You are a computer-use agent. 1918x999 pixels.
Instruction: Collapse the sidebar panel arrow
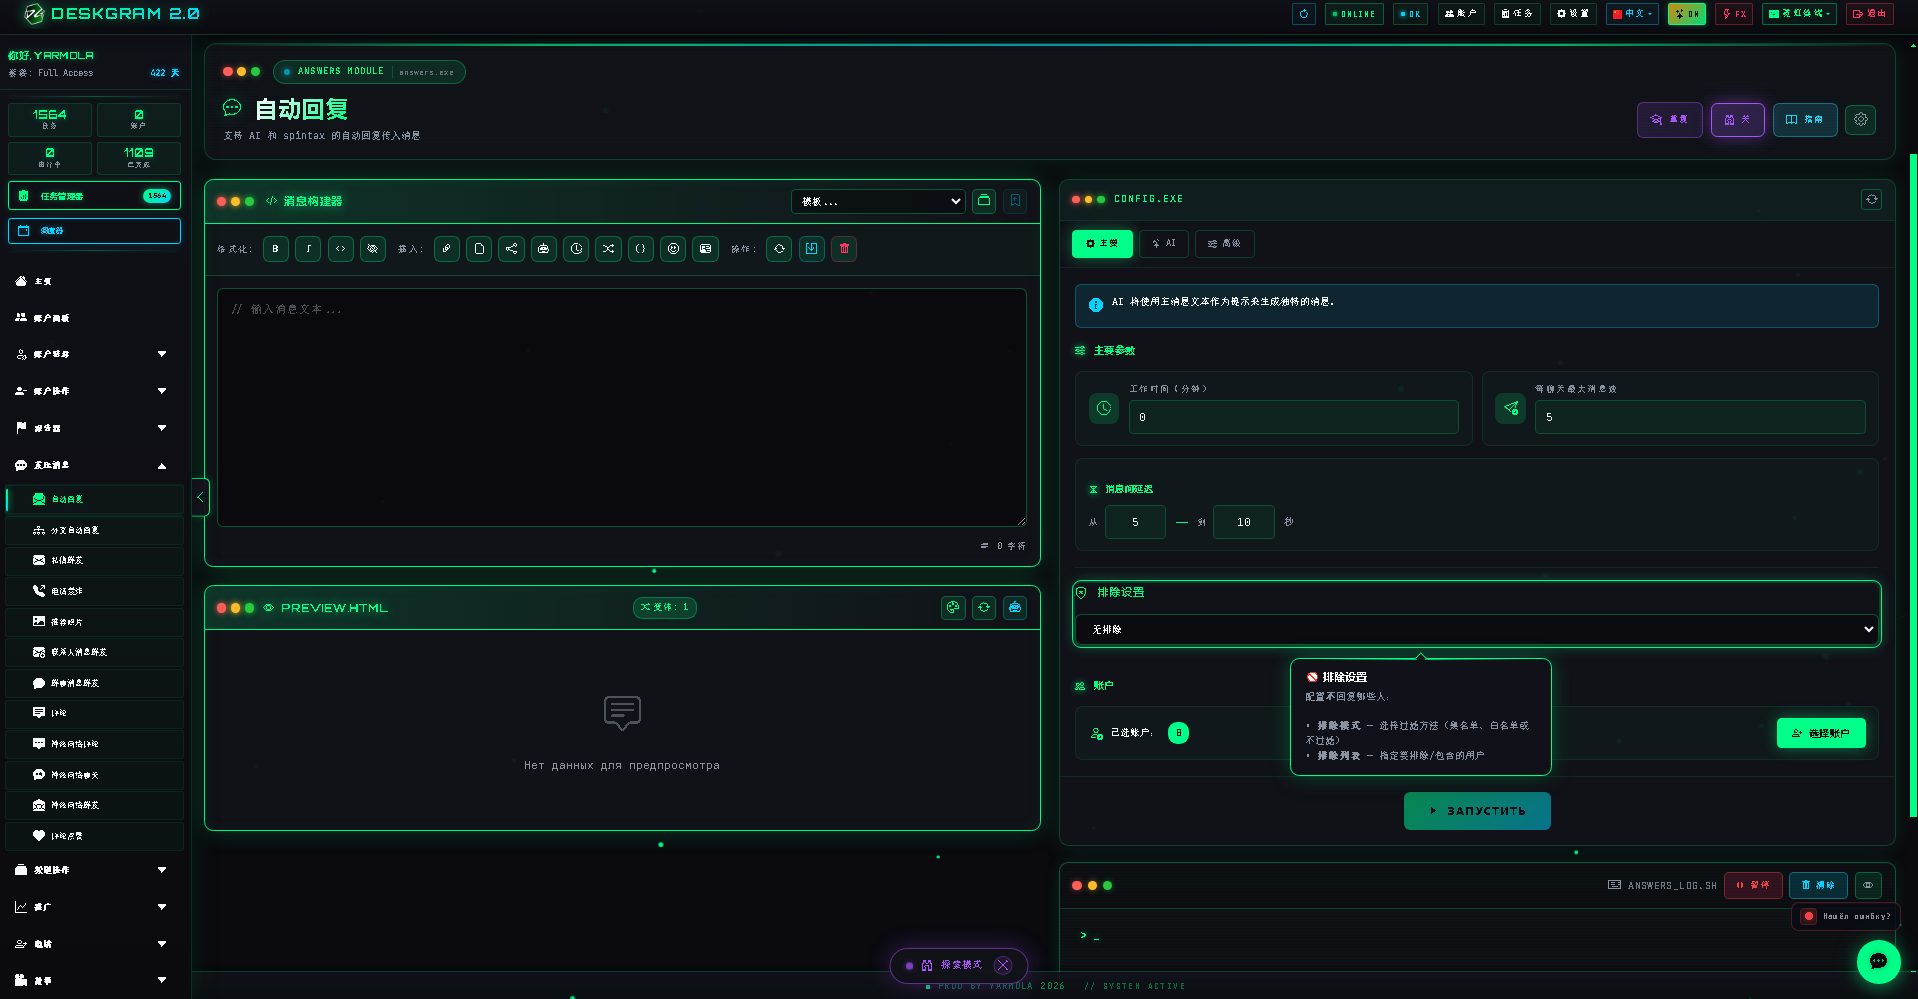point(200,497)
